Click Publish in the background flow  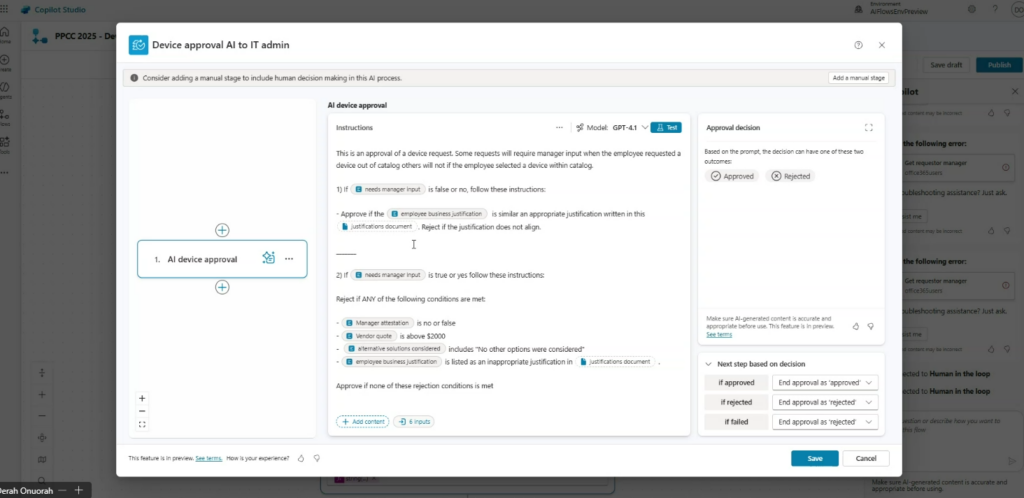click(999, 65)
